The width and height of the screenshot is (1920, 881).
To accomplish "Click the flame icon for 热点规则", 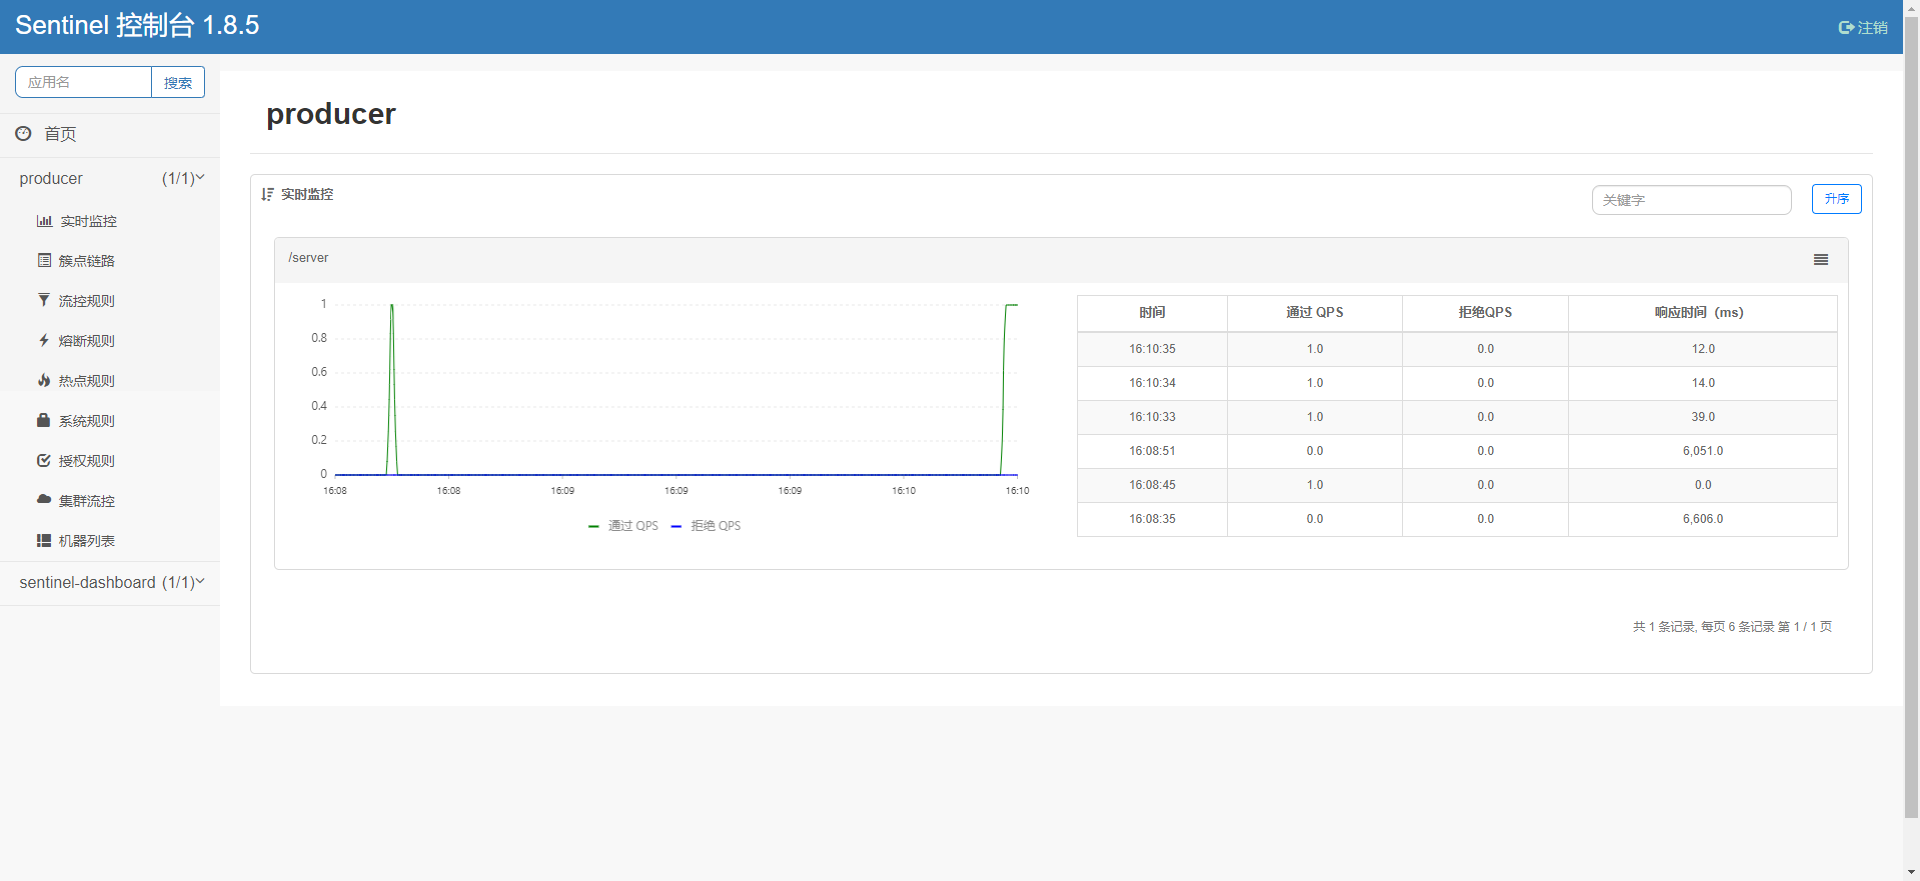I will 44,380.
